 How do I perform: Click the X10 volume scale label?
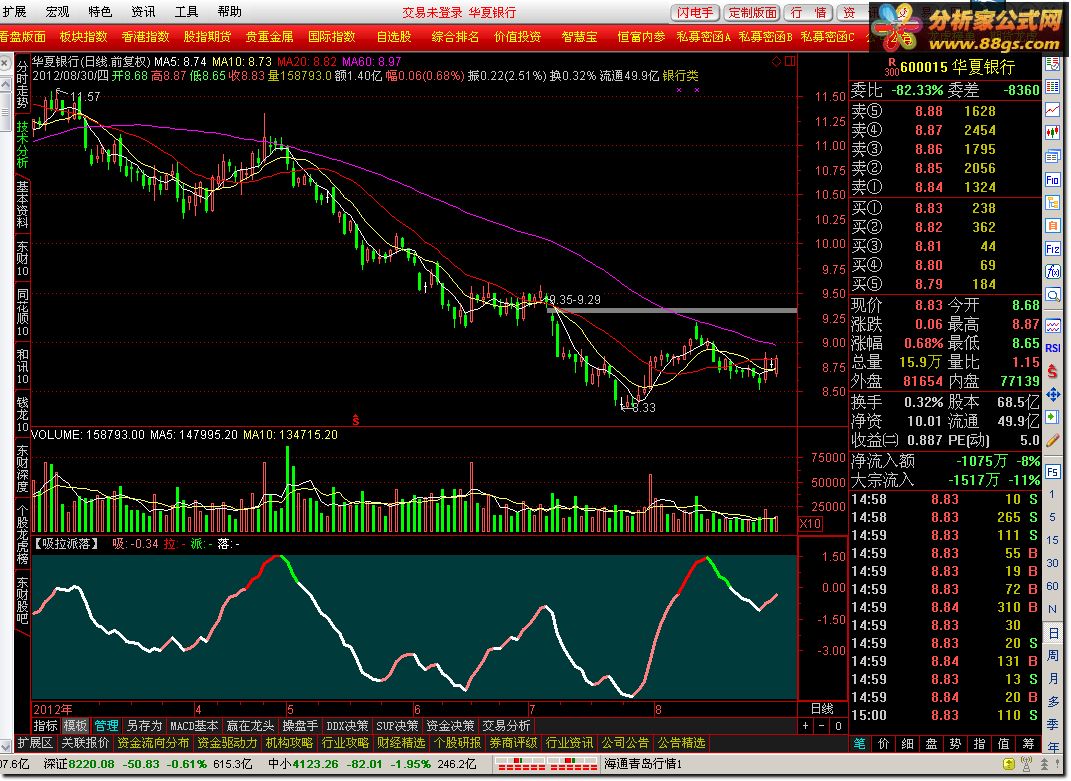pos(811,524)
